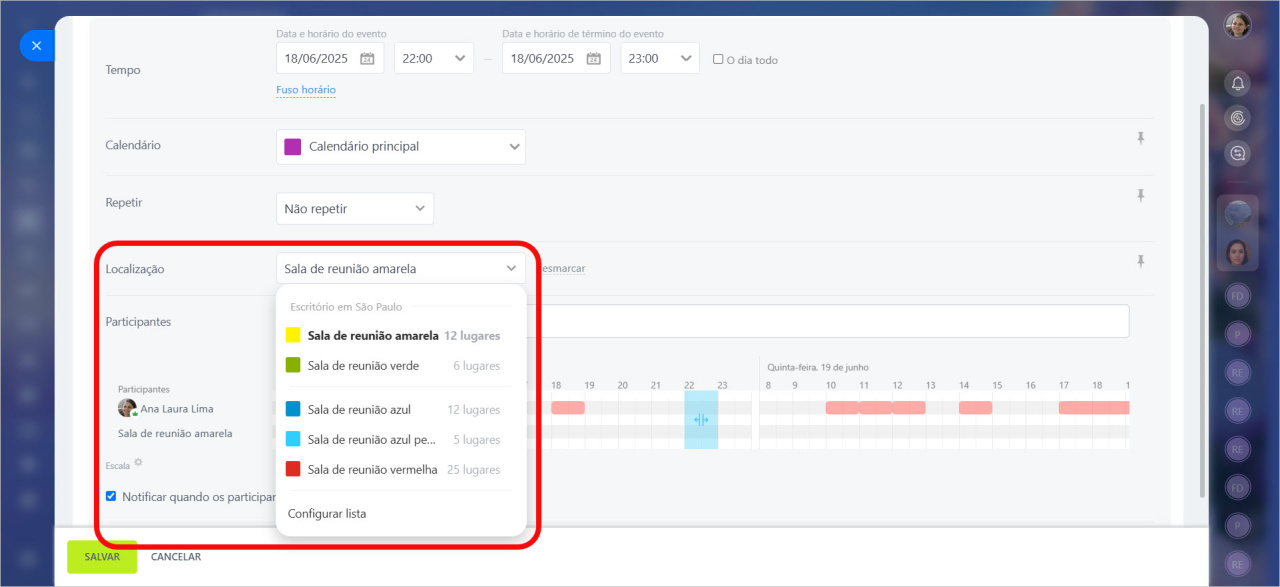Click the 'Ana Laura Lima' participant name
Screen dimensions: 1280x587
tap(177, 409)
